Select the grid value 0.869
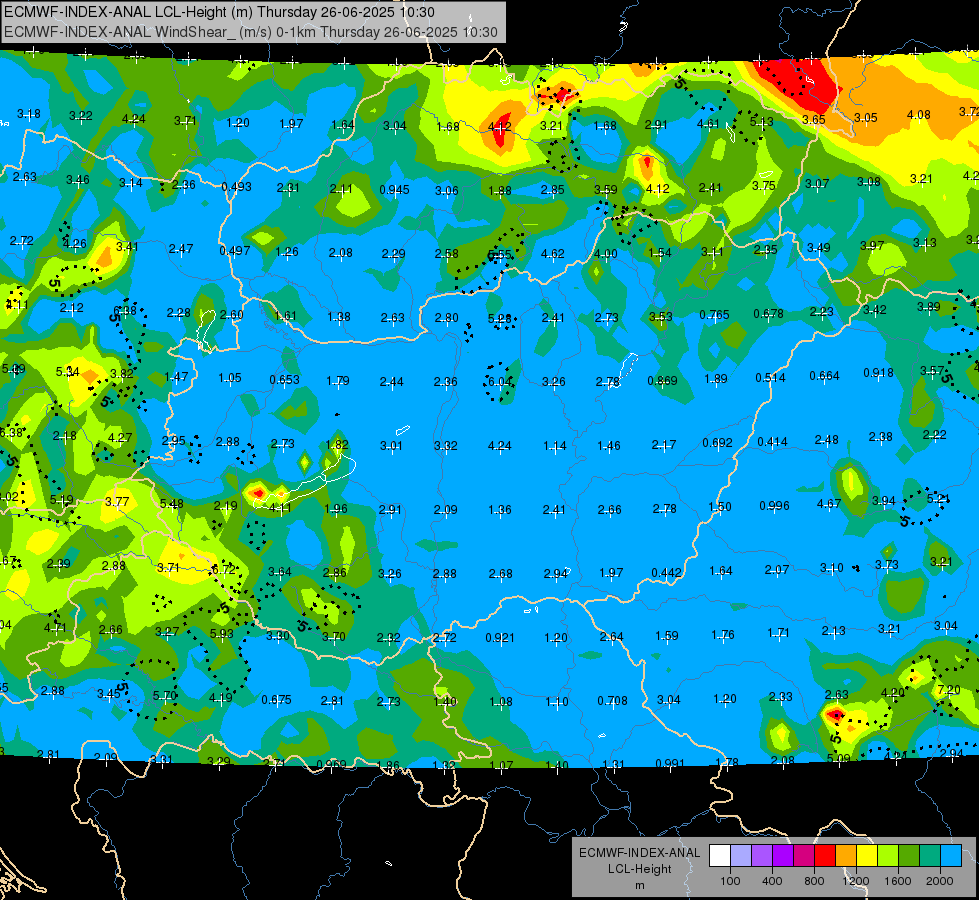Image resolution: width=979 pixels, height=900 pixels. [662, 380]
